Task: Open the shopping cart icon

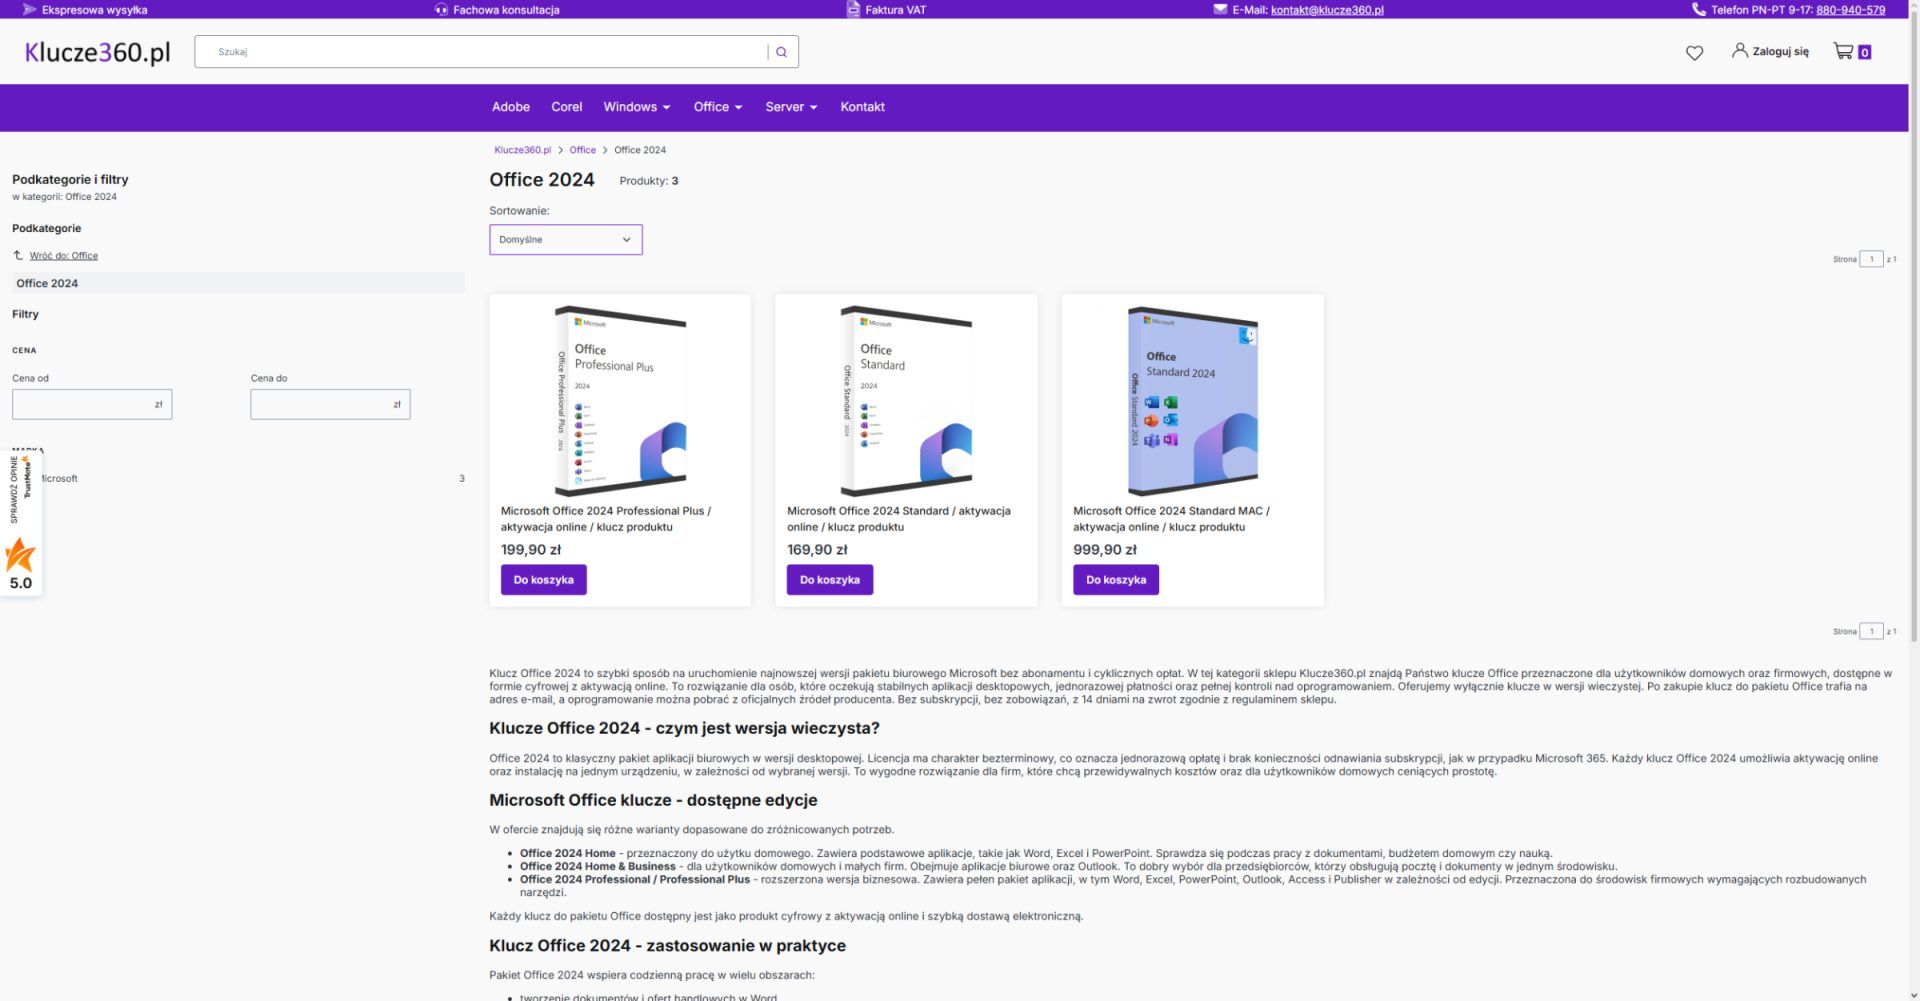Action: coord(1843,51)
